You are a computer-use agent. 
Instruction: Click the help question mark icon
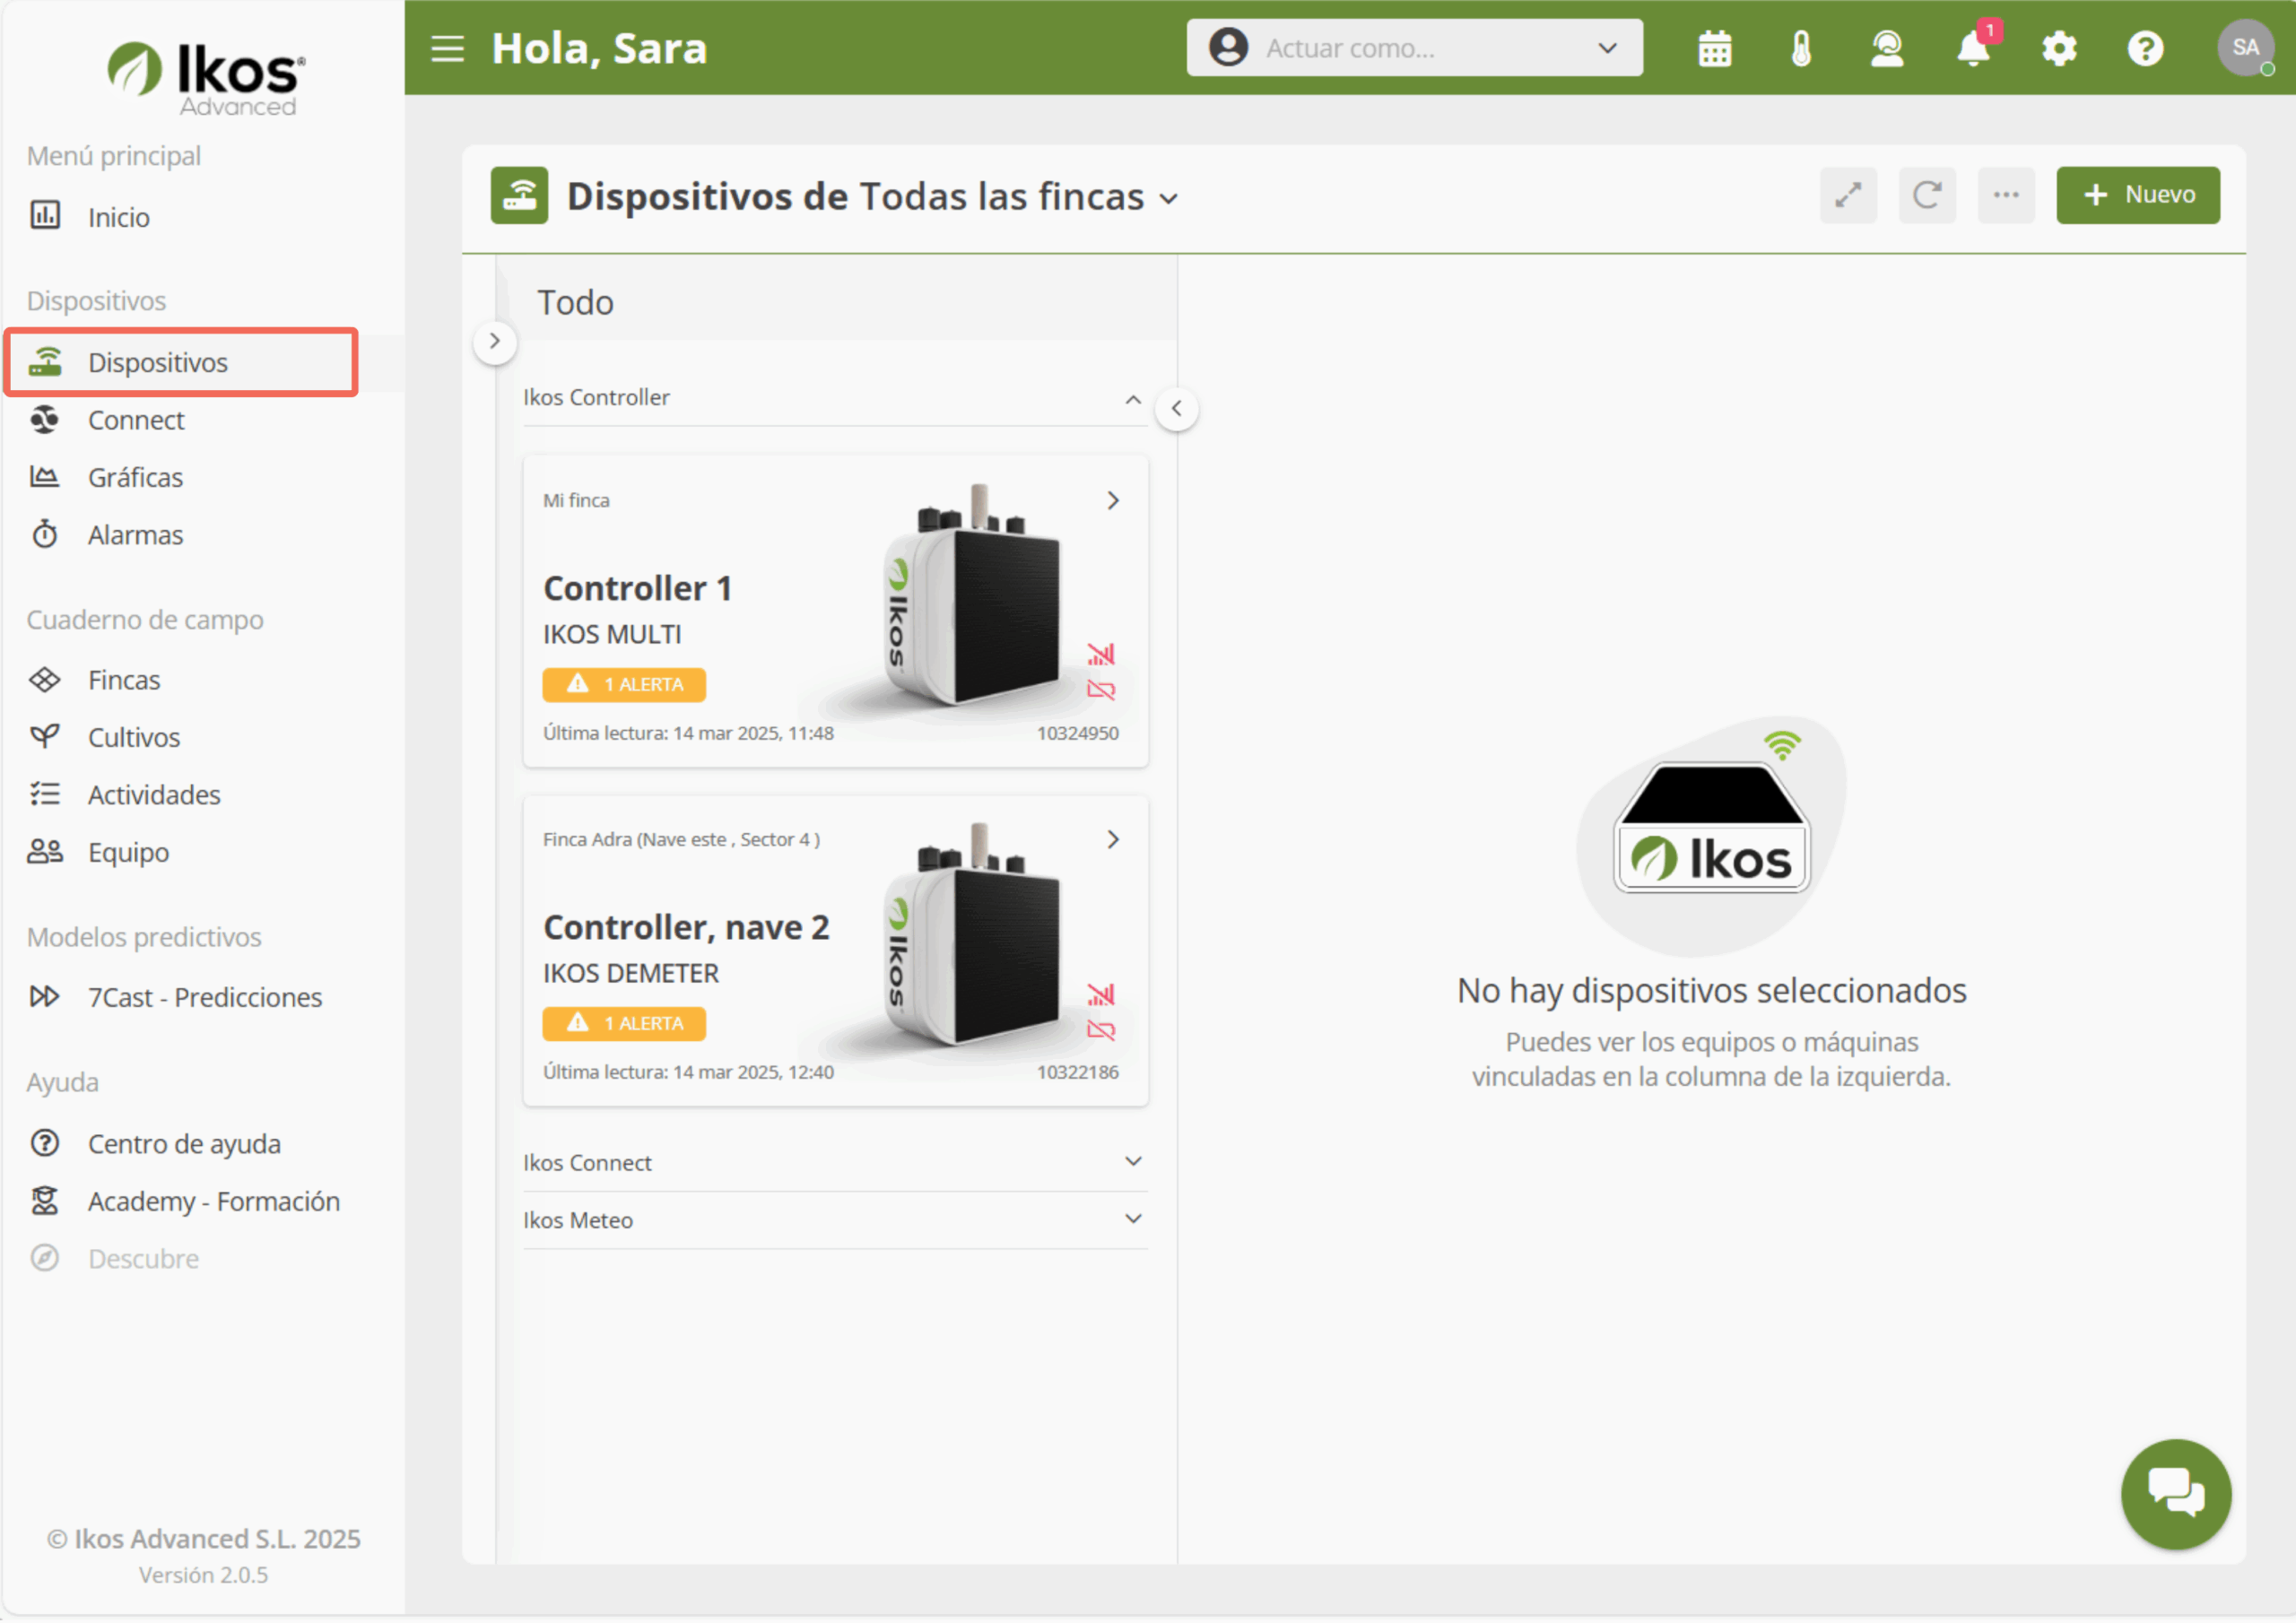click(x=2145, y=48)
